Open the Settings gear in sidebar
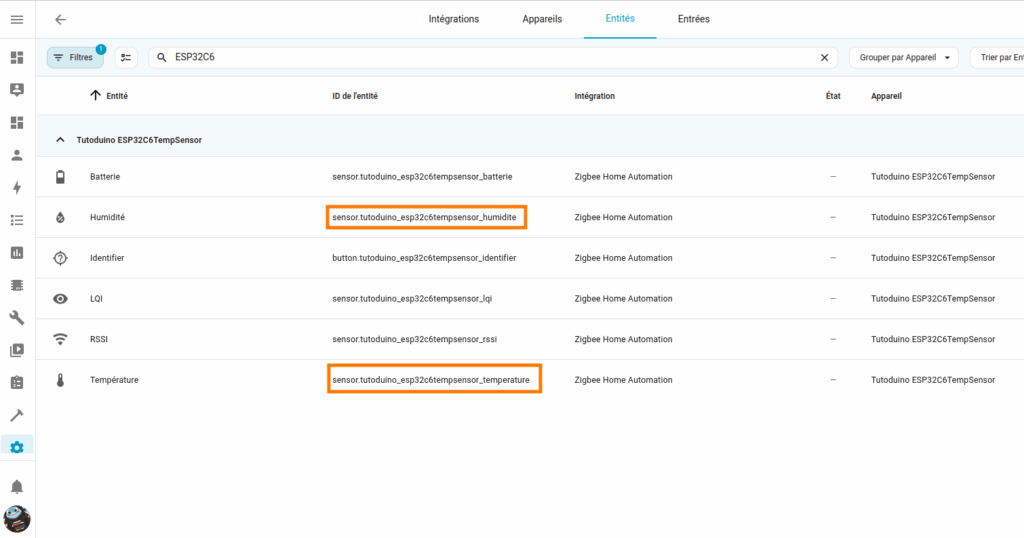 click(x=17, y=447)
